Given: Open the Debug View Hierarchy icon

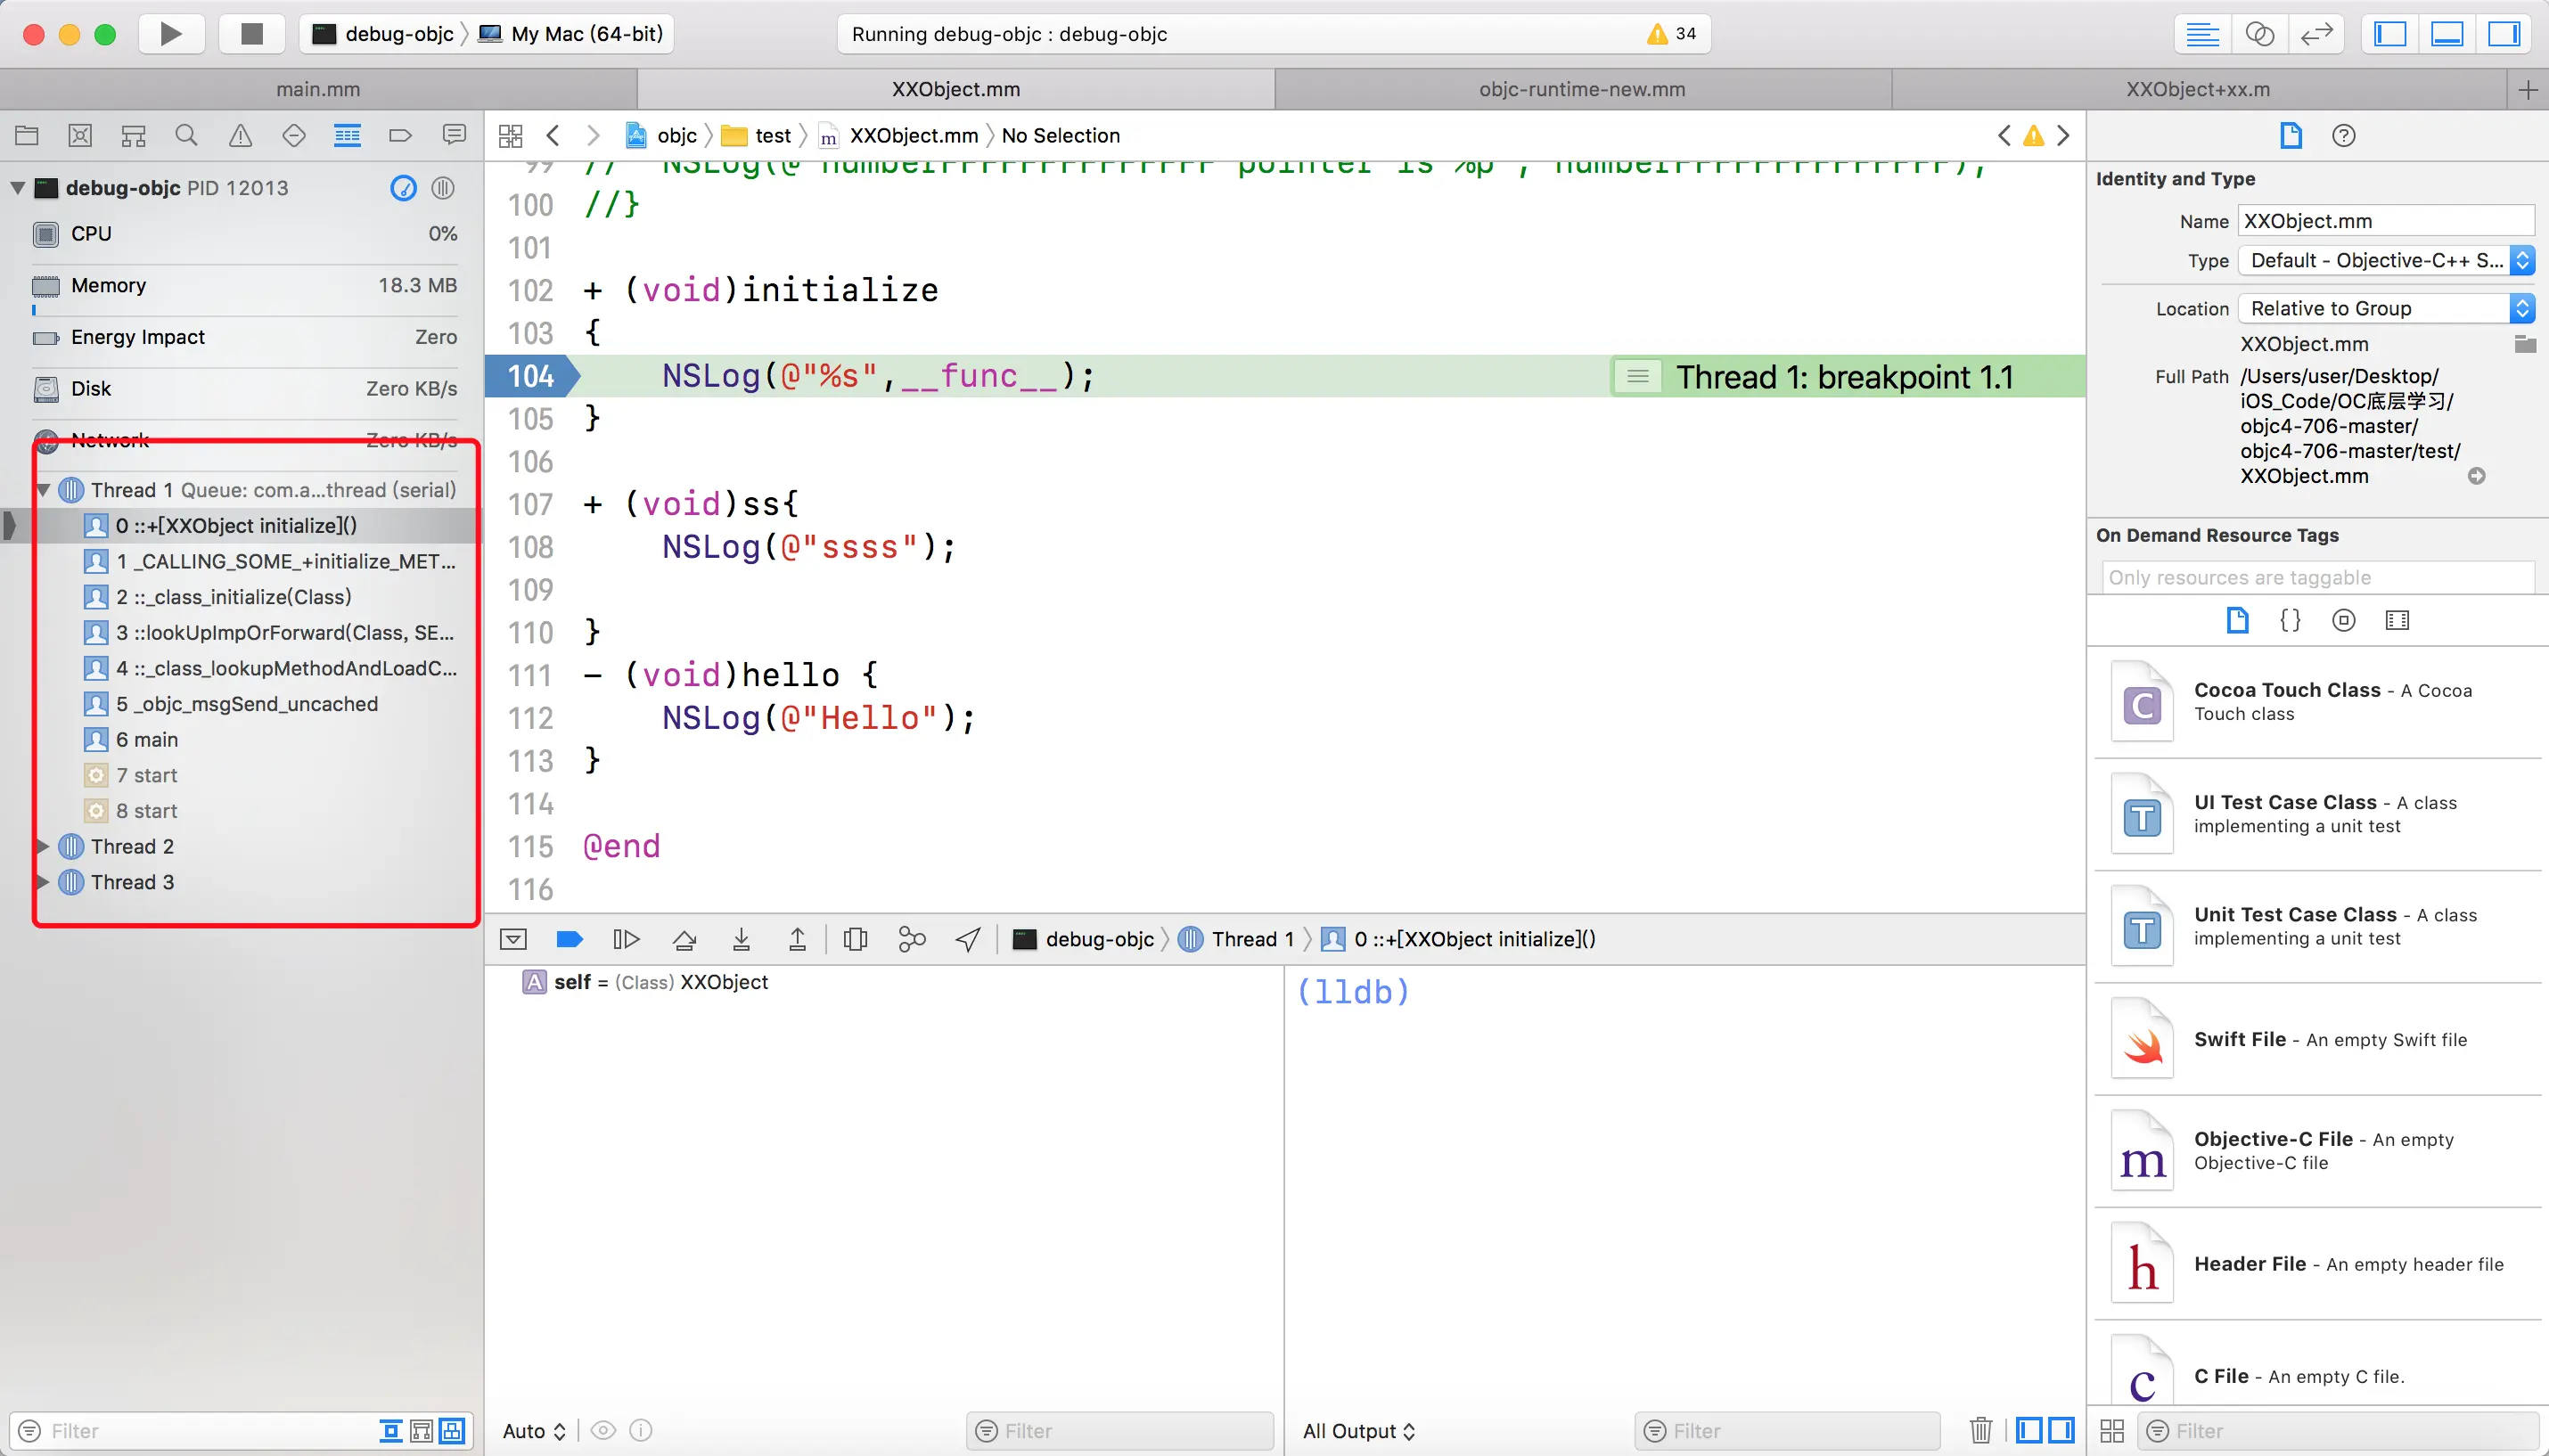Looking at the screenshot, I should click(x=855, y=939).
